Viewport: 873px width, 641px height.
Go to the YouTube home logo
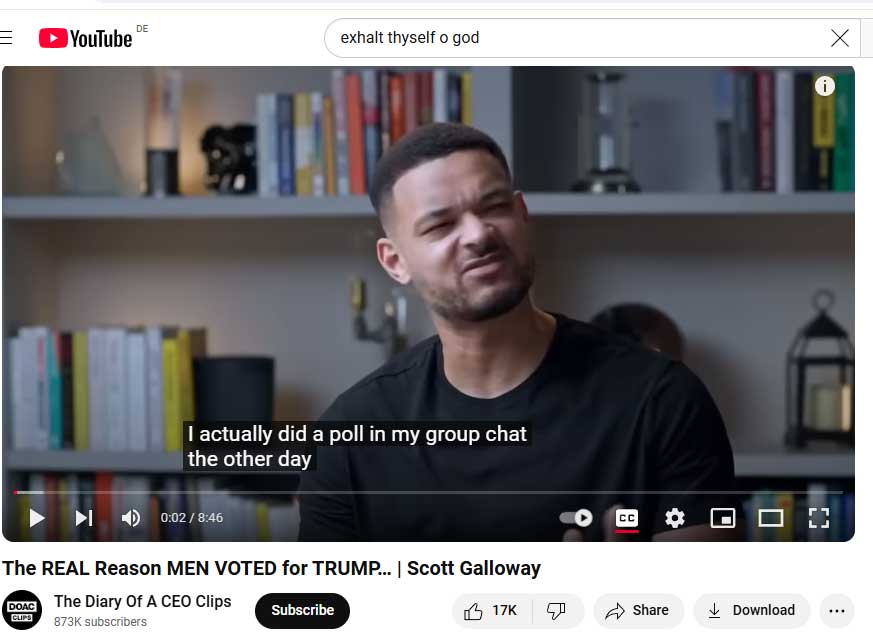pos(86,38)
